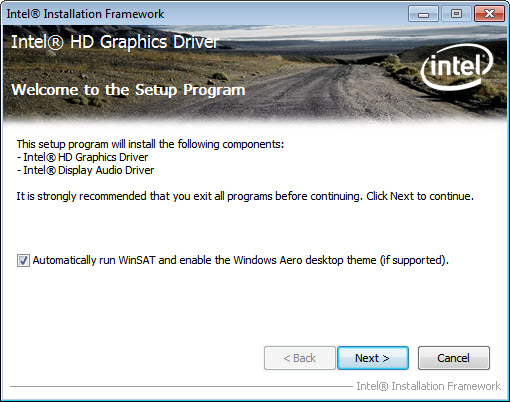Select the 'Welcome to the Setup Program' heading

point(128,90)
